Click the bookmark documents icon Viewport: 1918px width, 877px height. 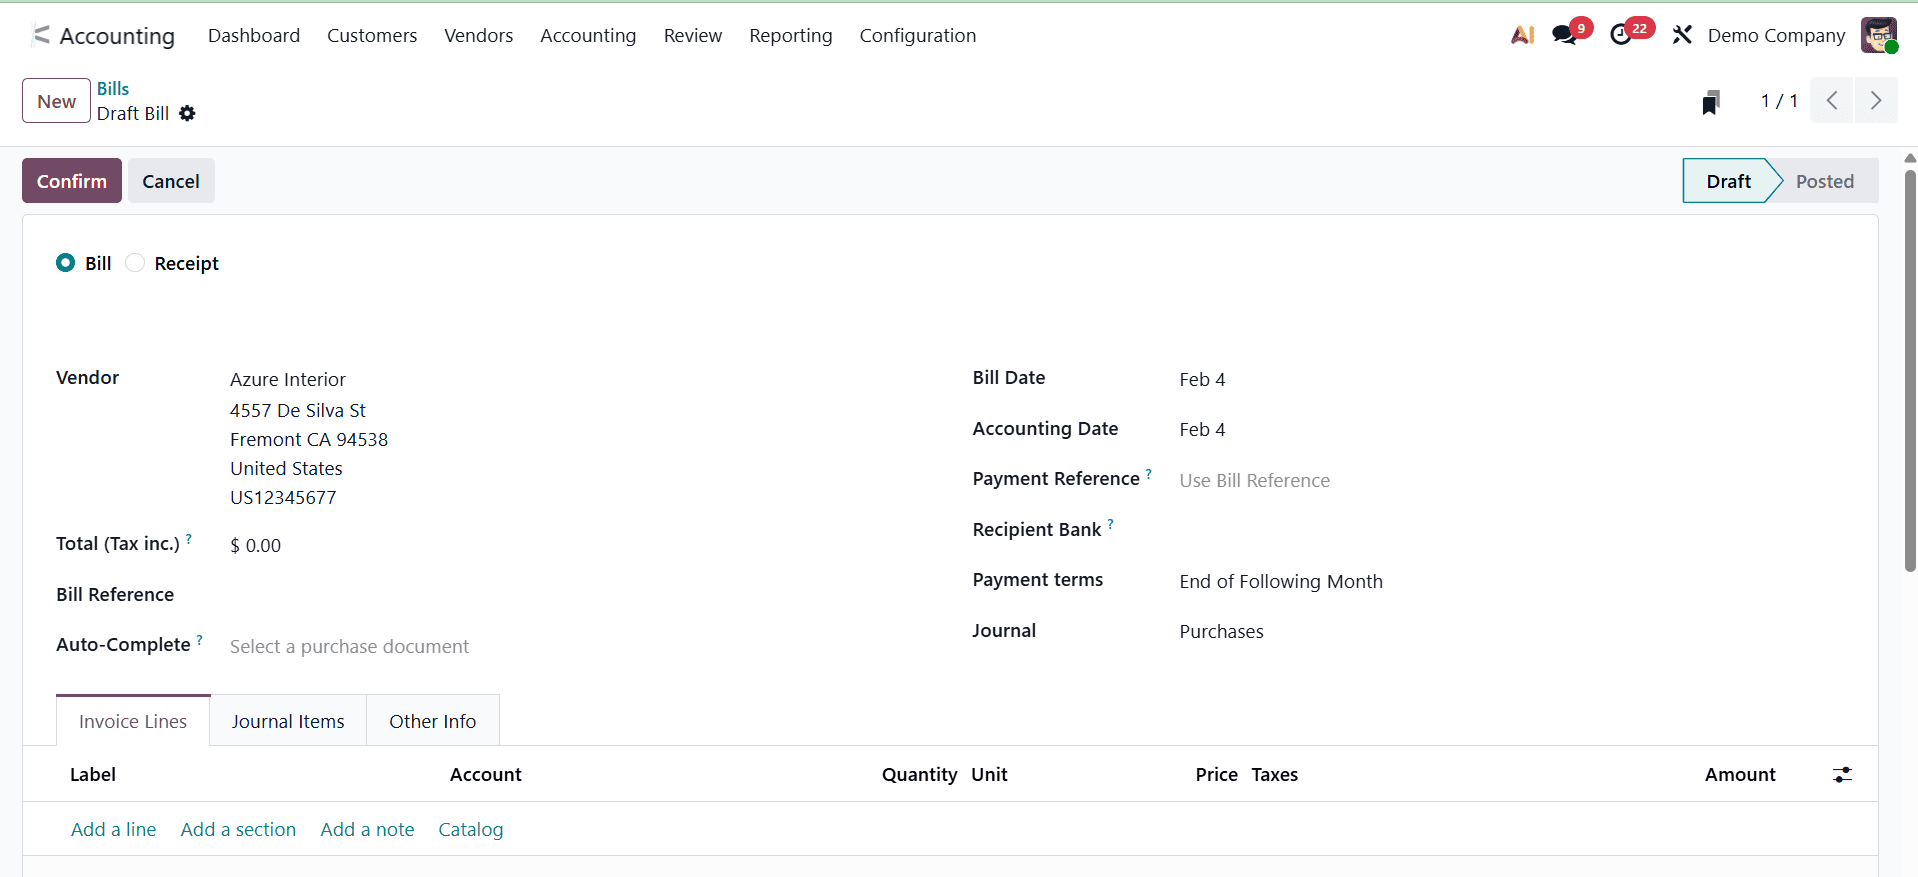[1711, 102]
